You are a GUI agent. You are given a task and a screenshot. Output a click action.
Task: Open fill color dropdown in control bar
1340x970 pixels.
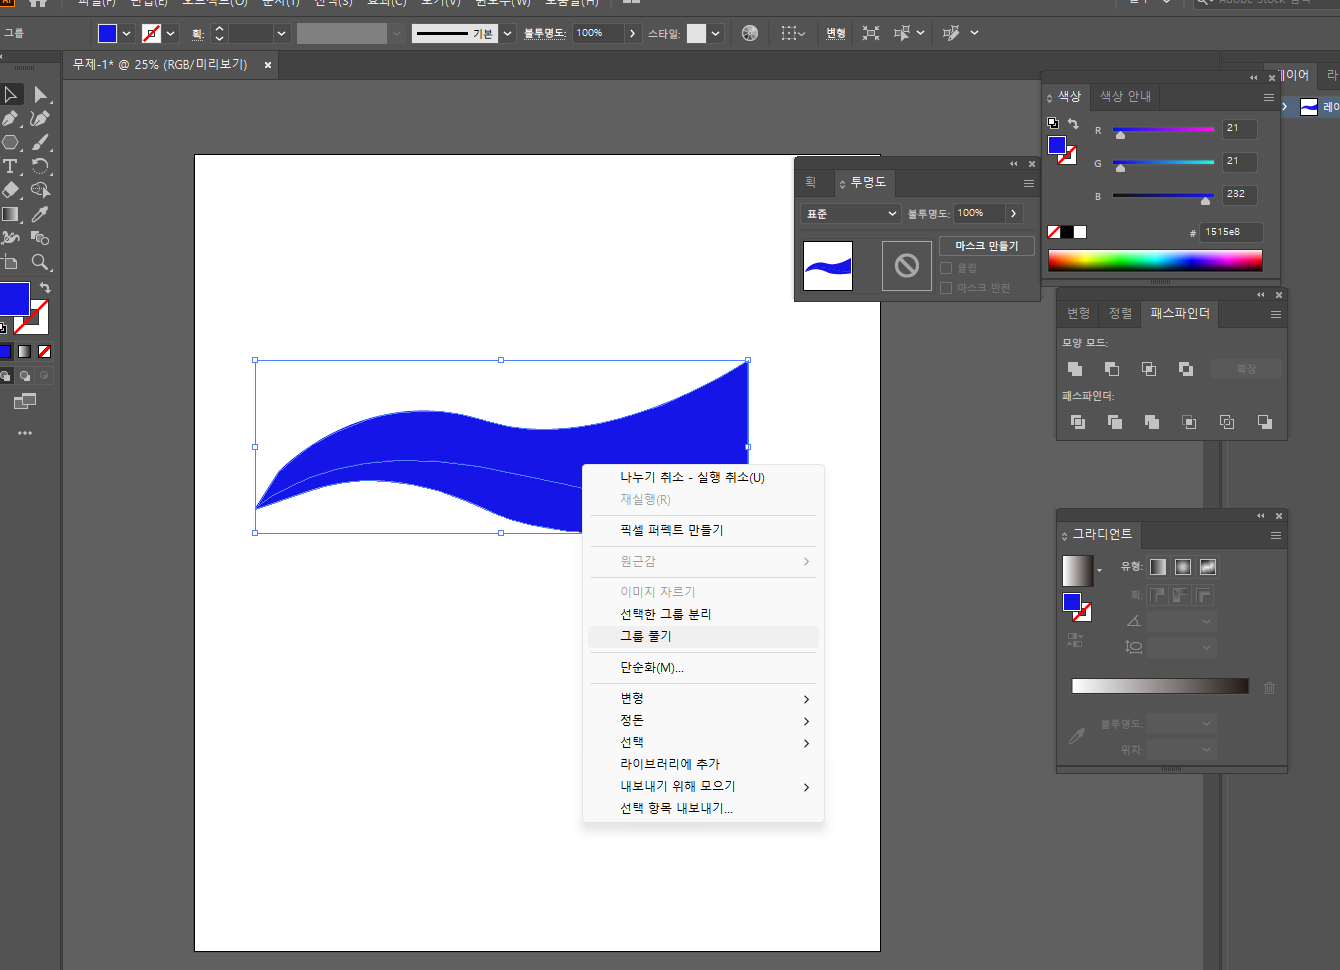126,33
